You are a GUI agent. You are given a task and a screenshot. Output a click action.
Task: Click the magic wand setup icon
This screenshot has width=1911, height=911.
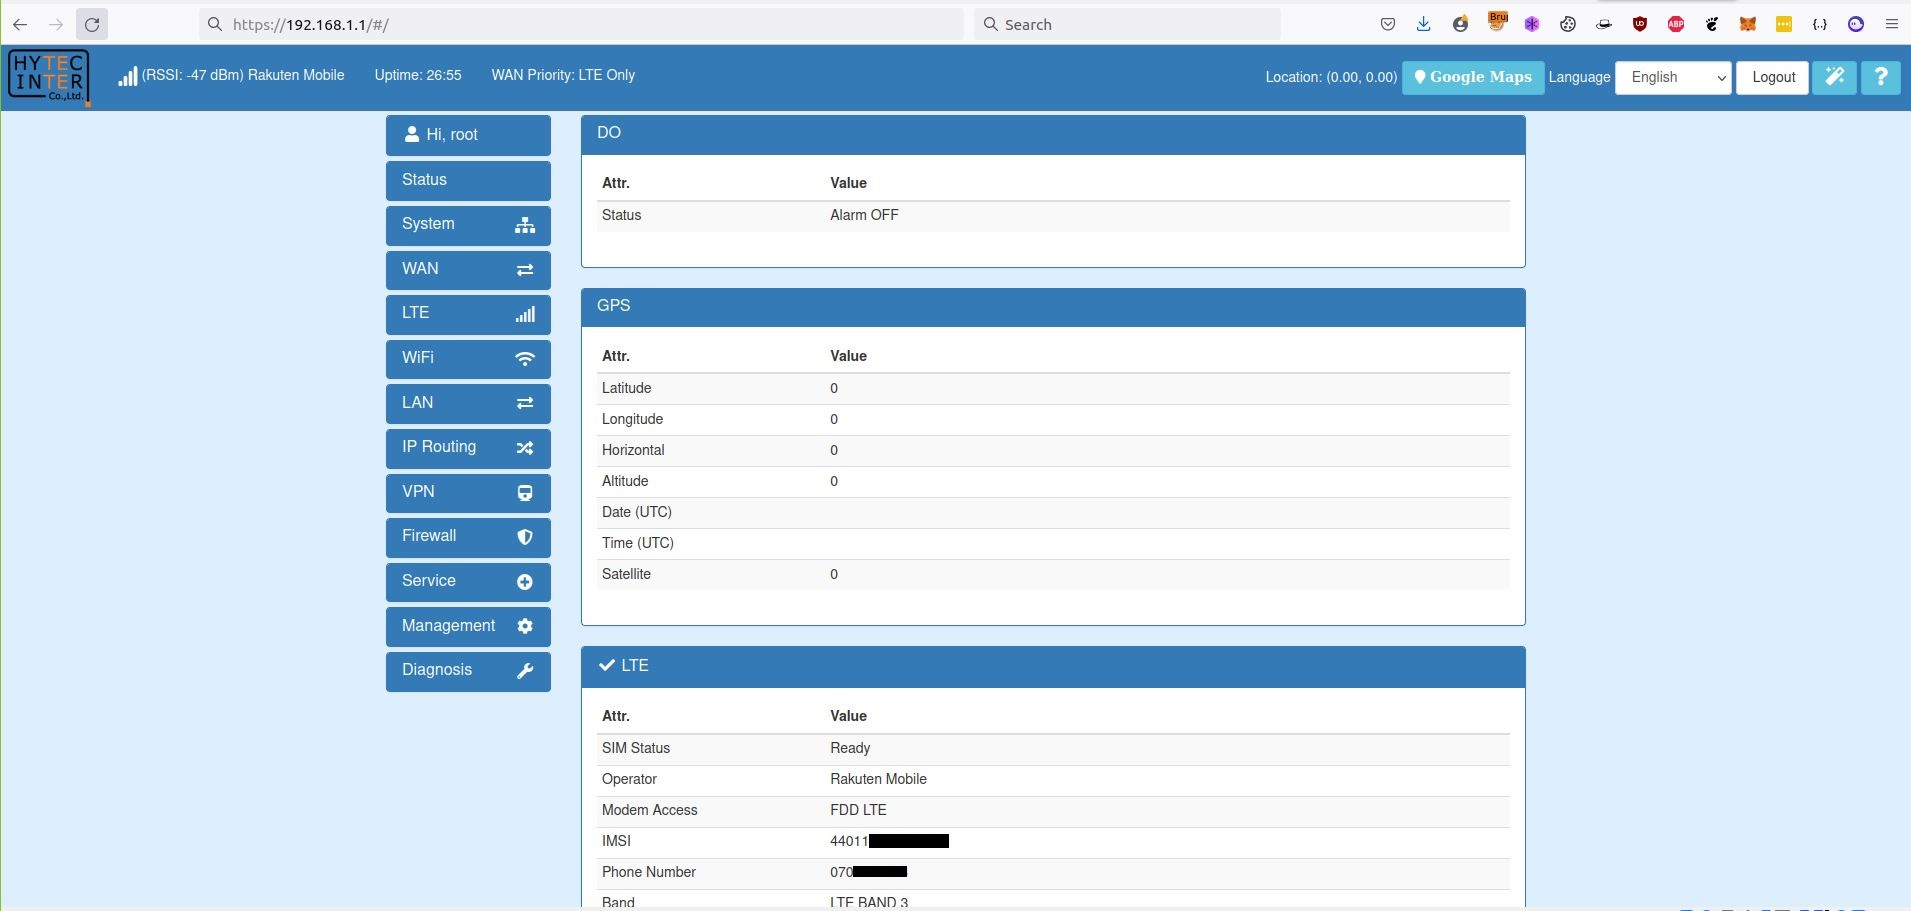[1834, 77]
